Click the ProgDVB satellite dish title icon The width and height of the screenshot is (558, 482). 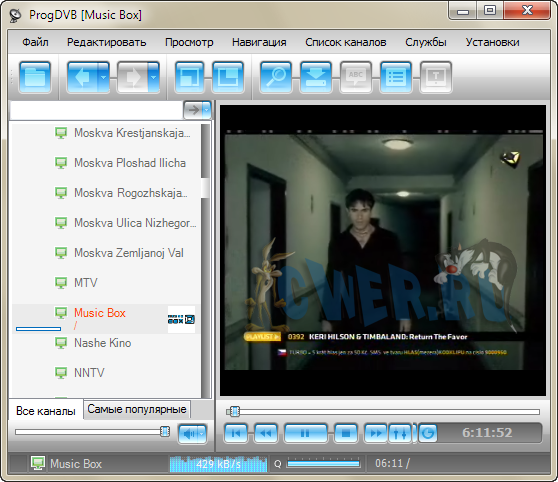coord(16,15)
